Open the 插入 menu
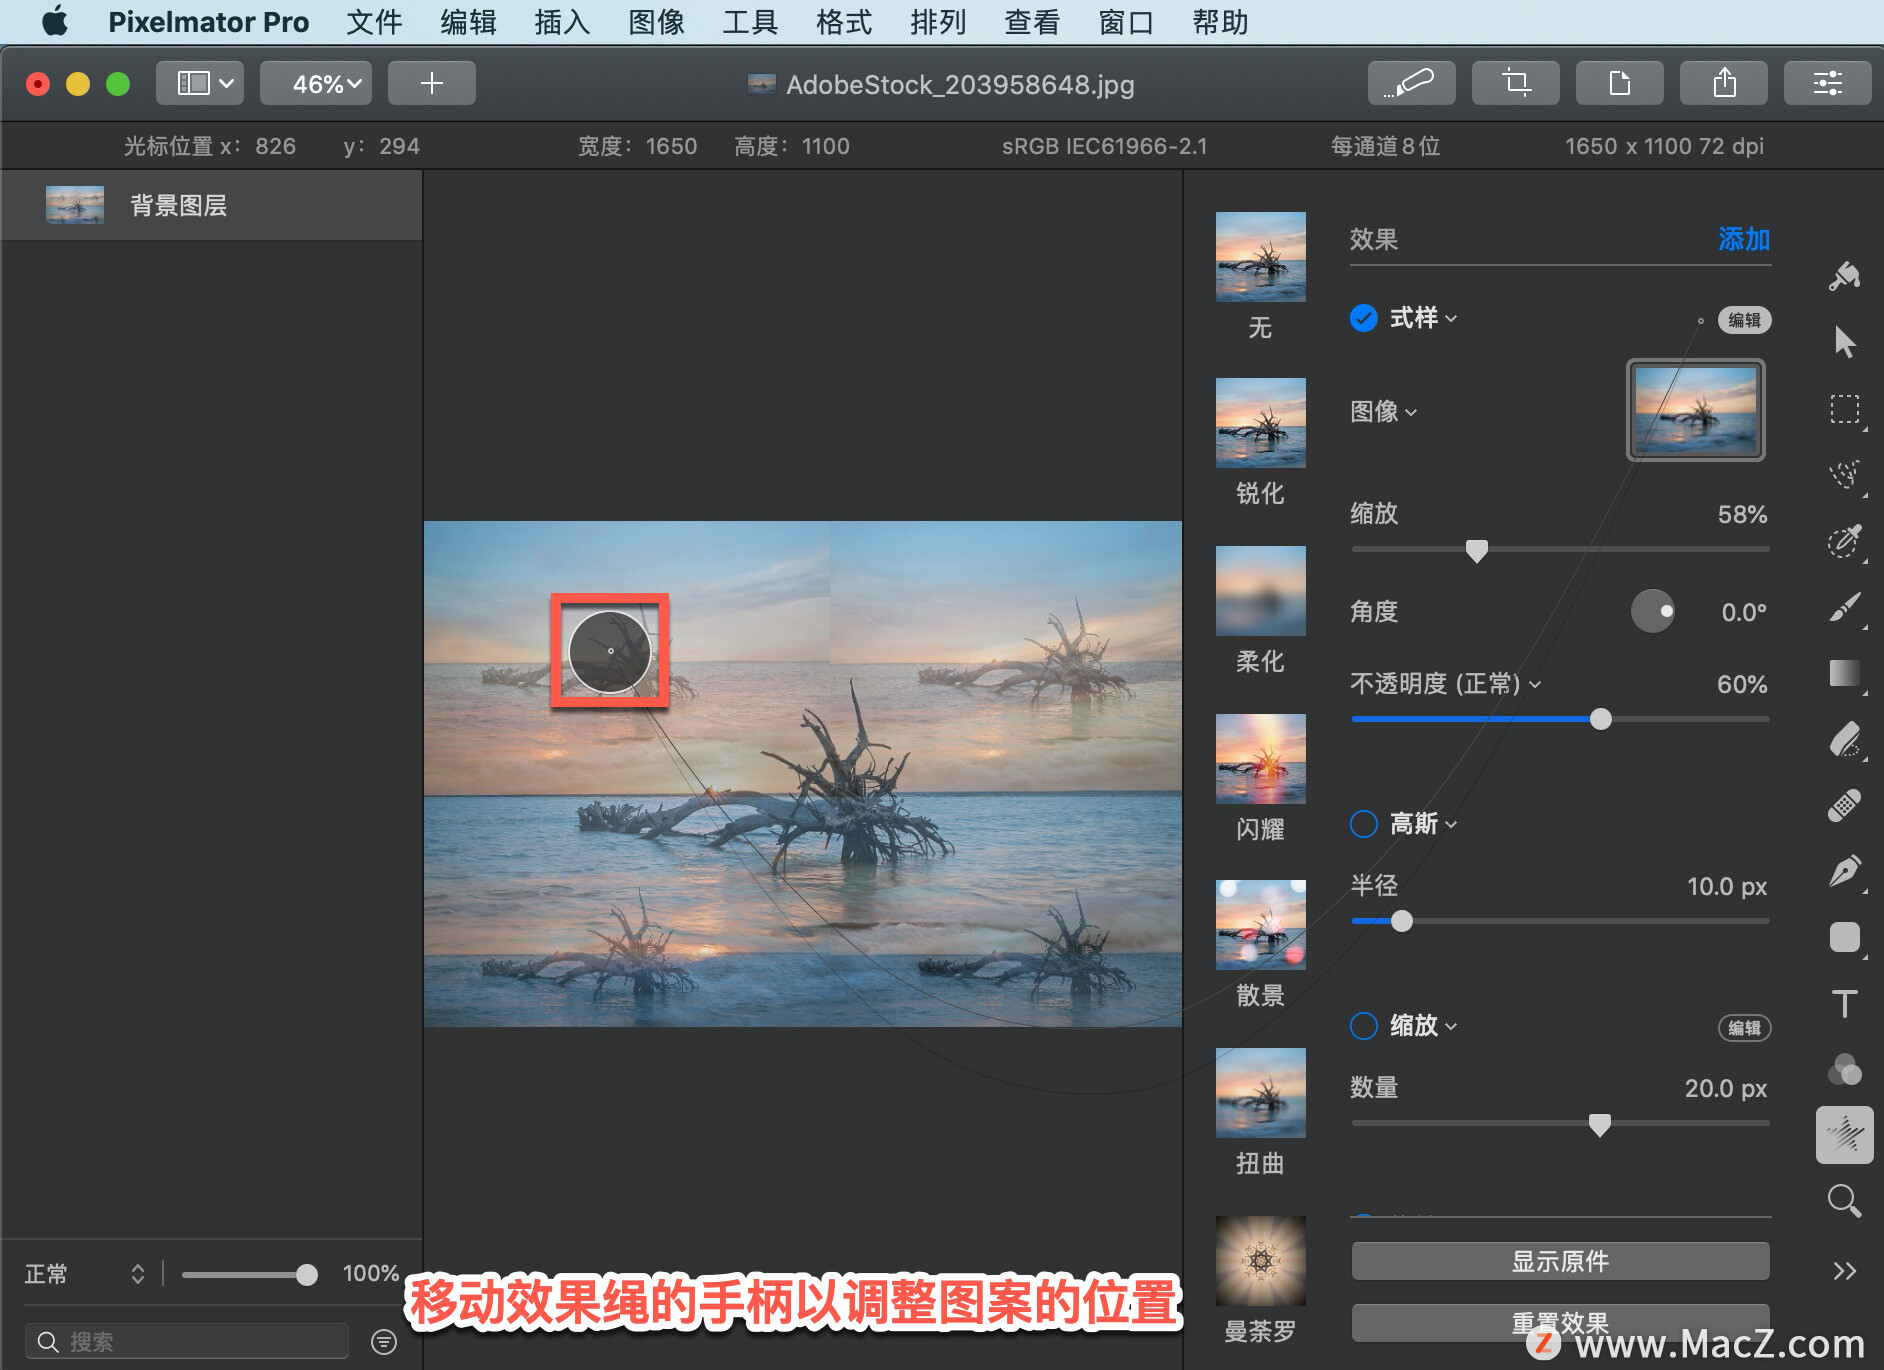Image resolution: width=1884 pixels, height=1370 pixels. (562, 22)
